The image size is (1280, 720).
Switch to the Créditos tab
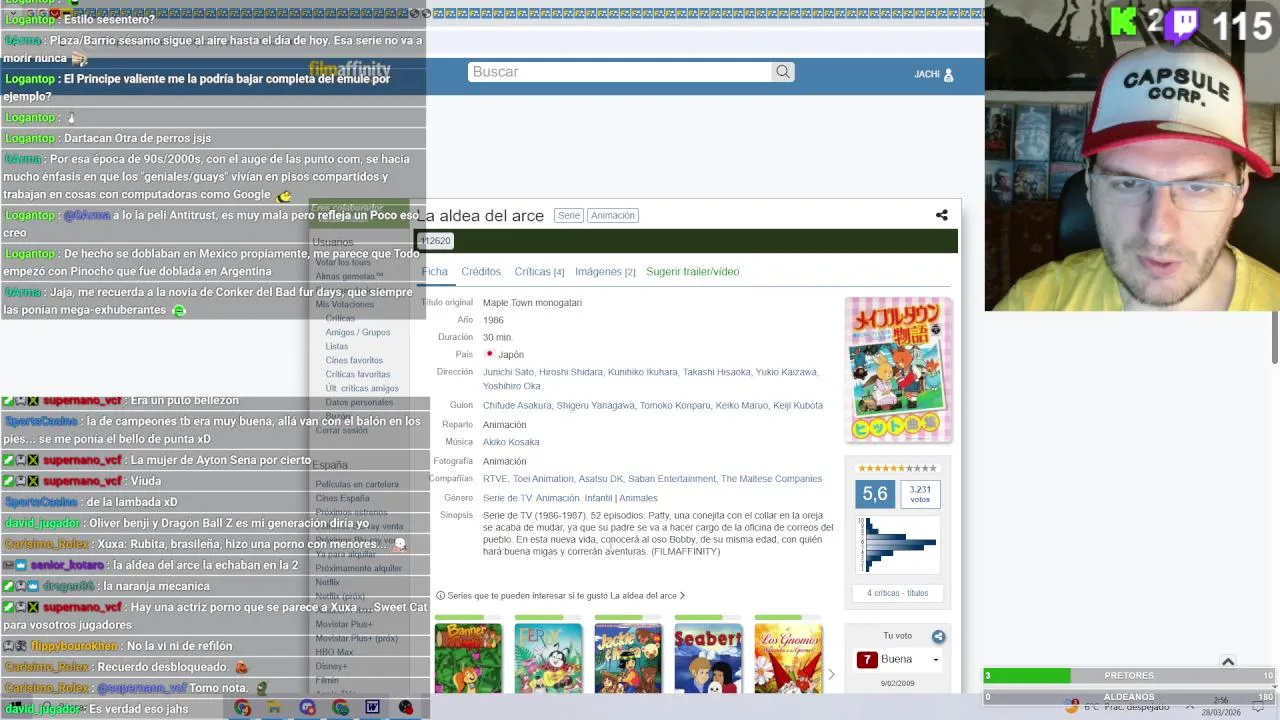point(481,271)
